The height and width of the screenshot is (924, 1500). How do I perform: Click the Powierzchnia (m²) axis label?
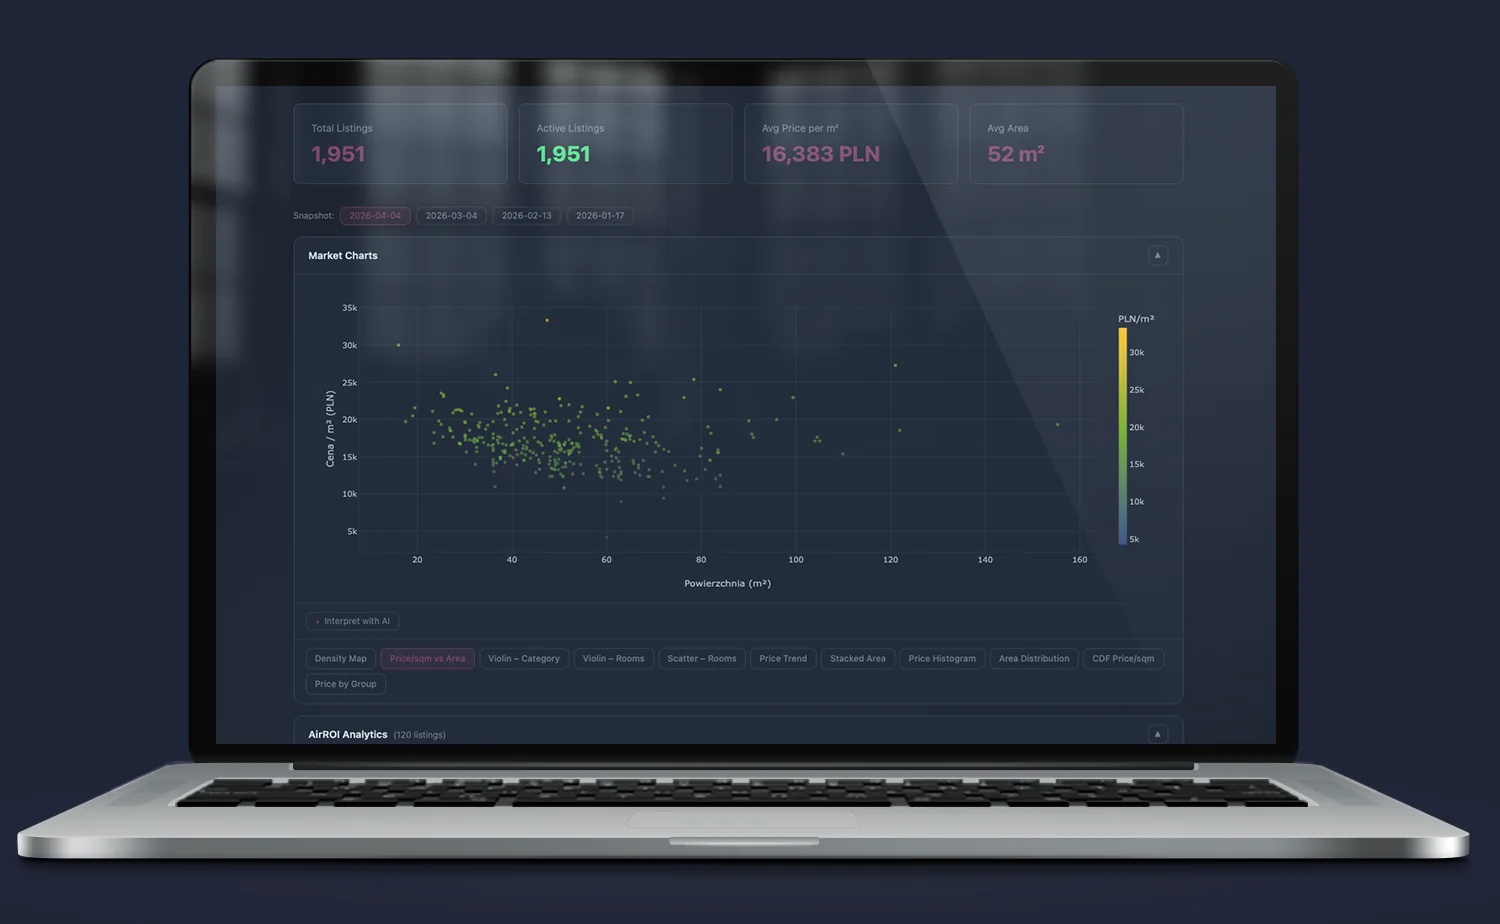(x=728, y=583)
